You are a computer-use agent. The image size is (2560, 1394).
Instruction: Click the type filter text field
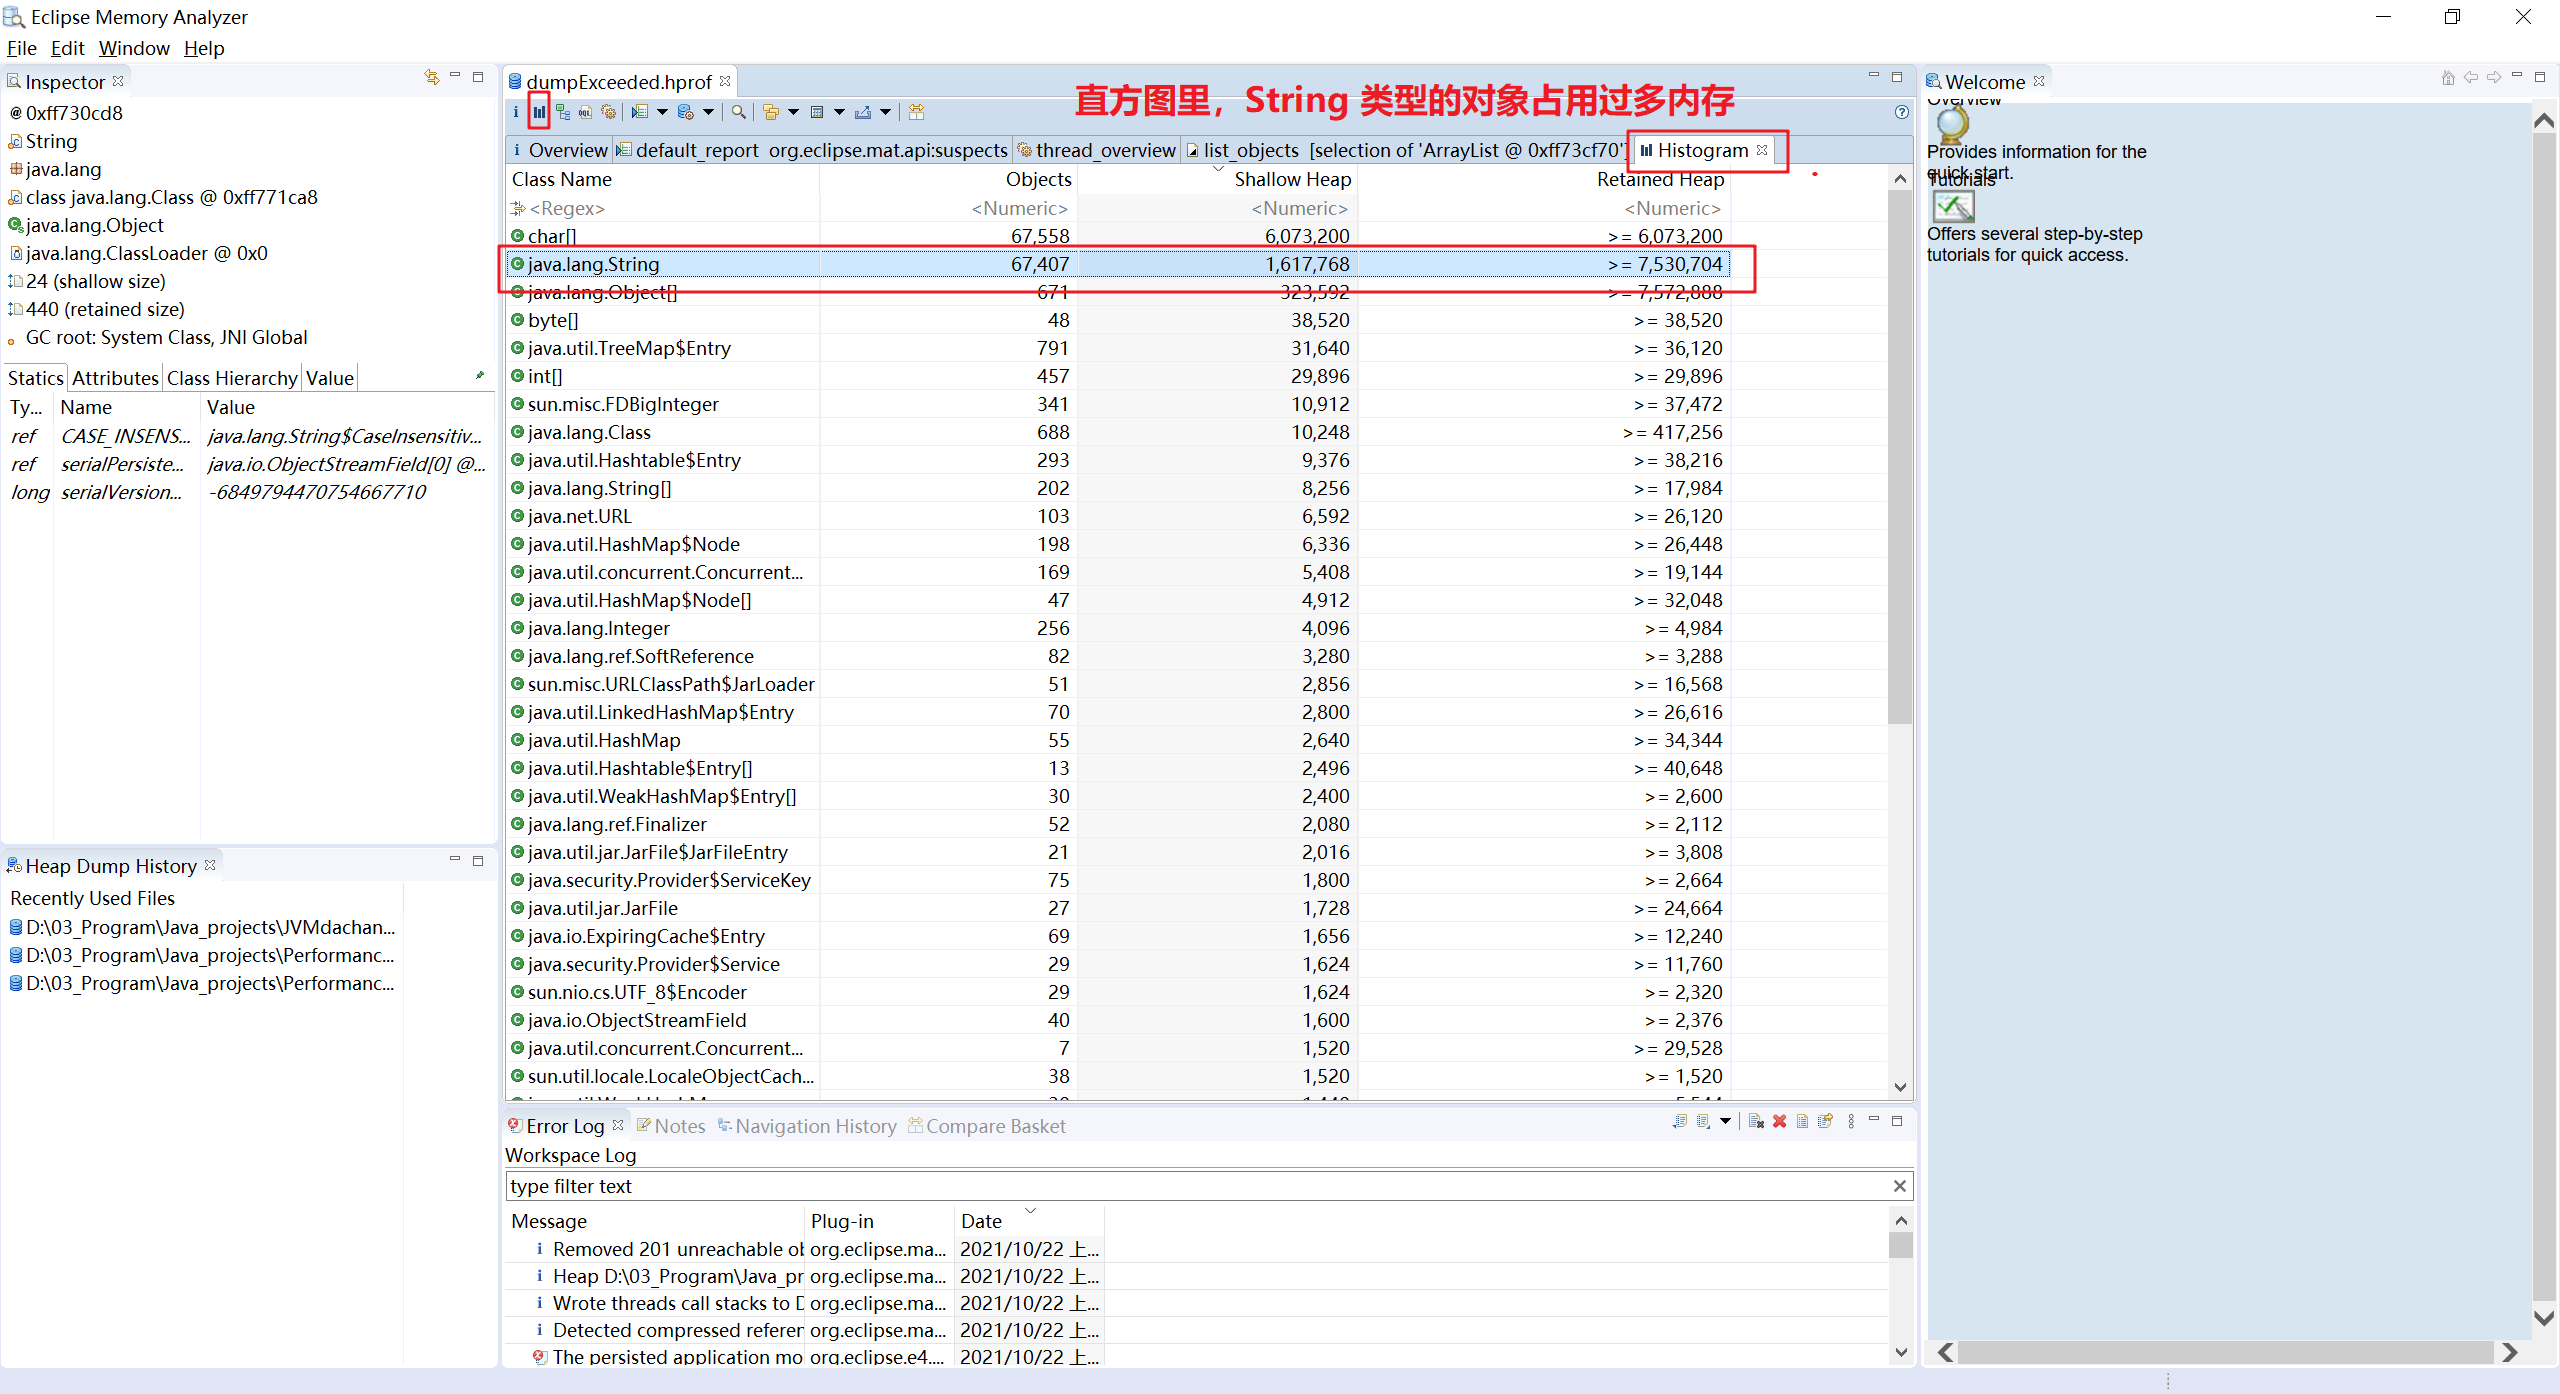(1198, 1186)
